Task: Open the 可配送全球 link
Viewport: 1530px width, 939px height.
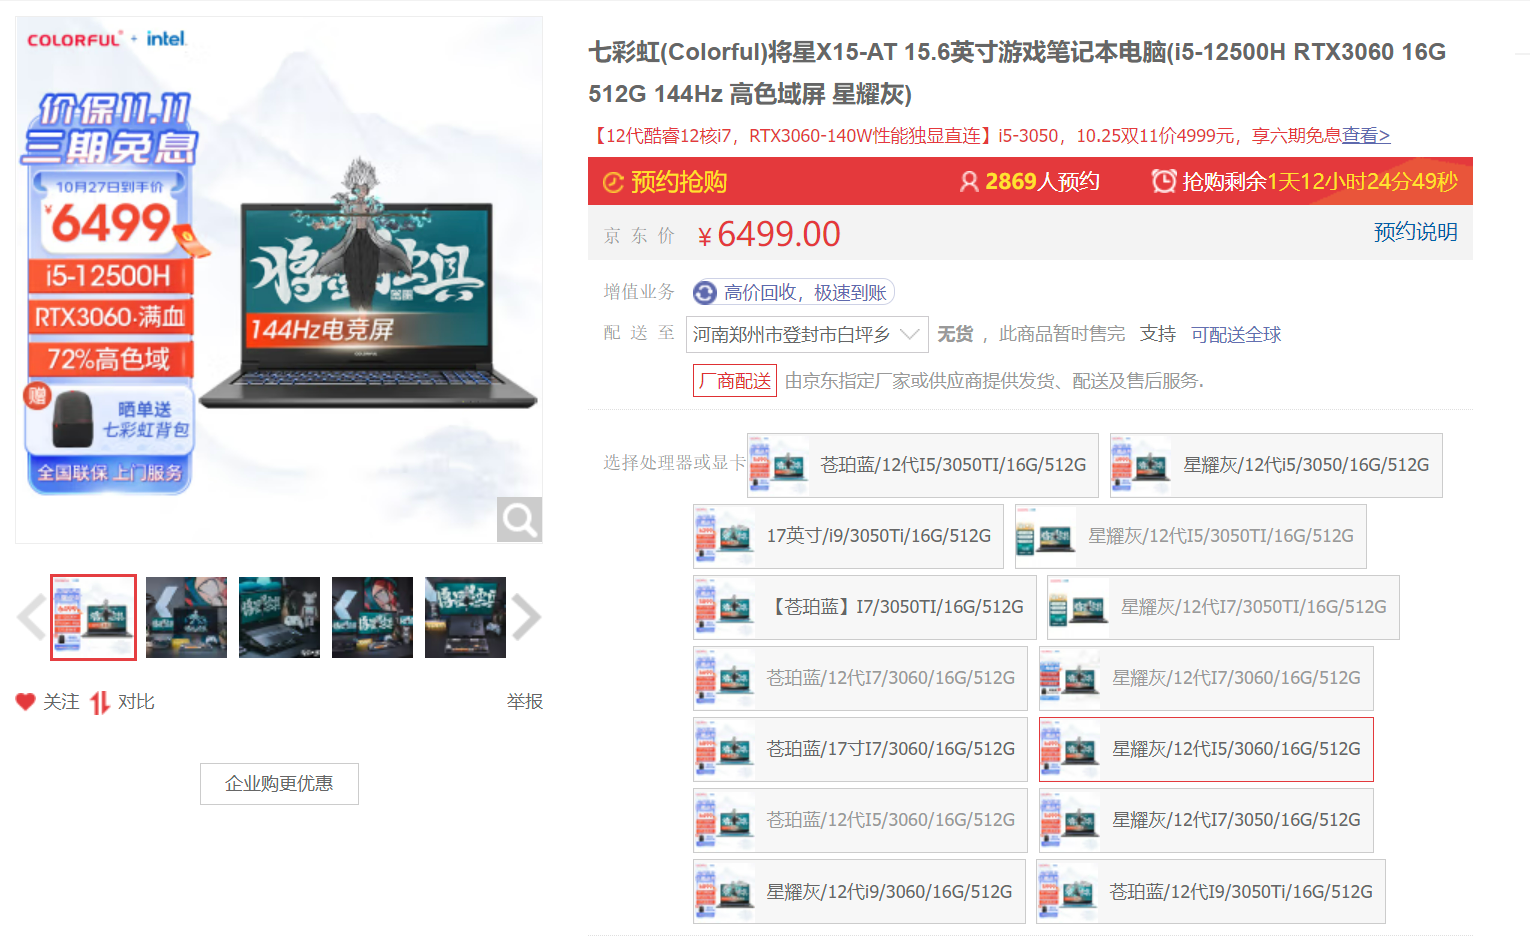Action: tap(1236, 334)
